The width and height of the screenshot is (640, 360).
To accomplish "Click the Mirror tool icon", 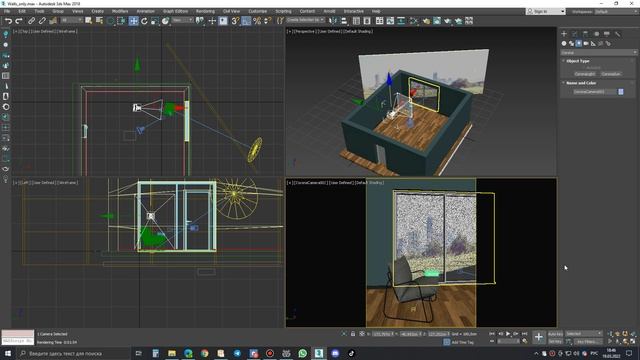I will (333, 20).
